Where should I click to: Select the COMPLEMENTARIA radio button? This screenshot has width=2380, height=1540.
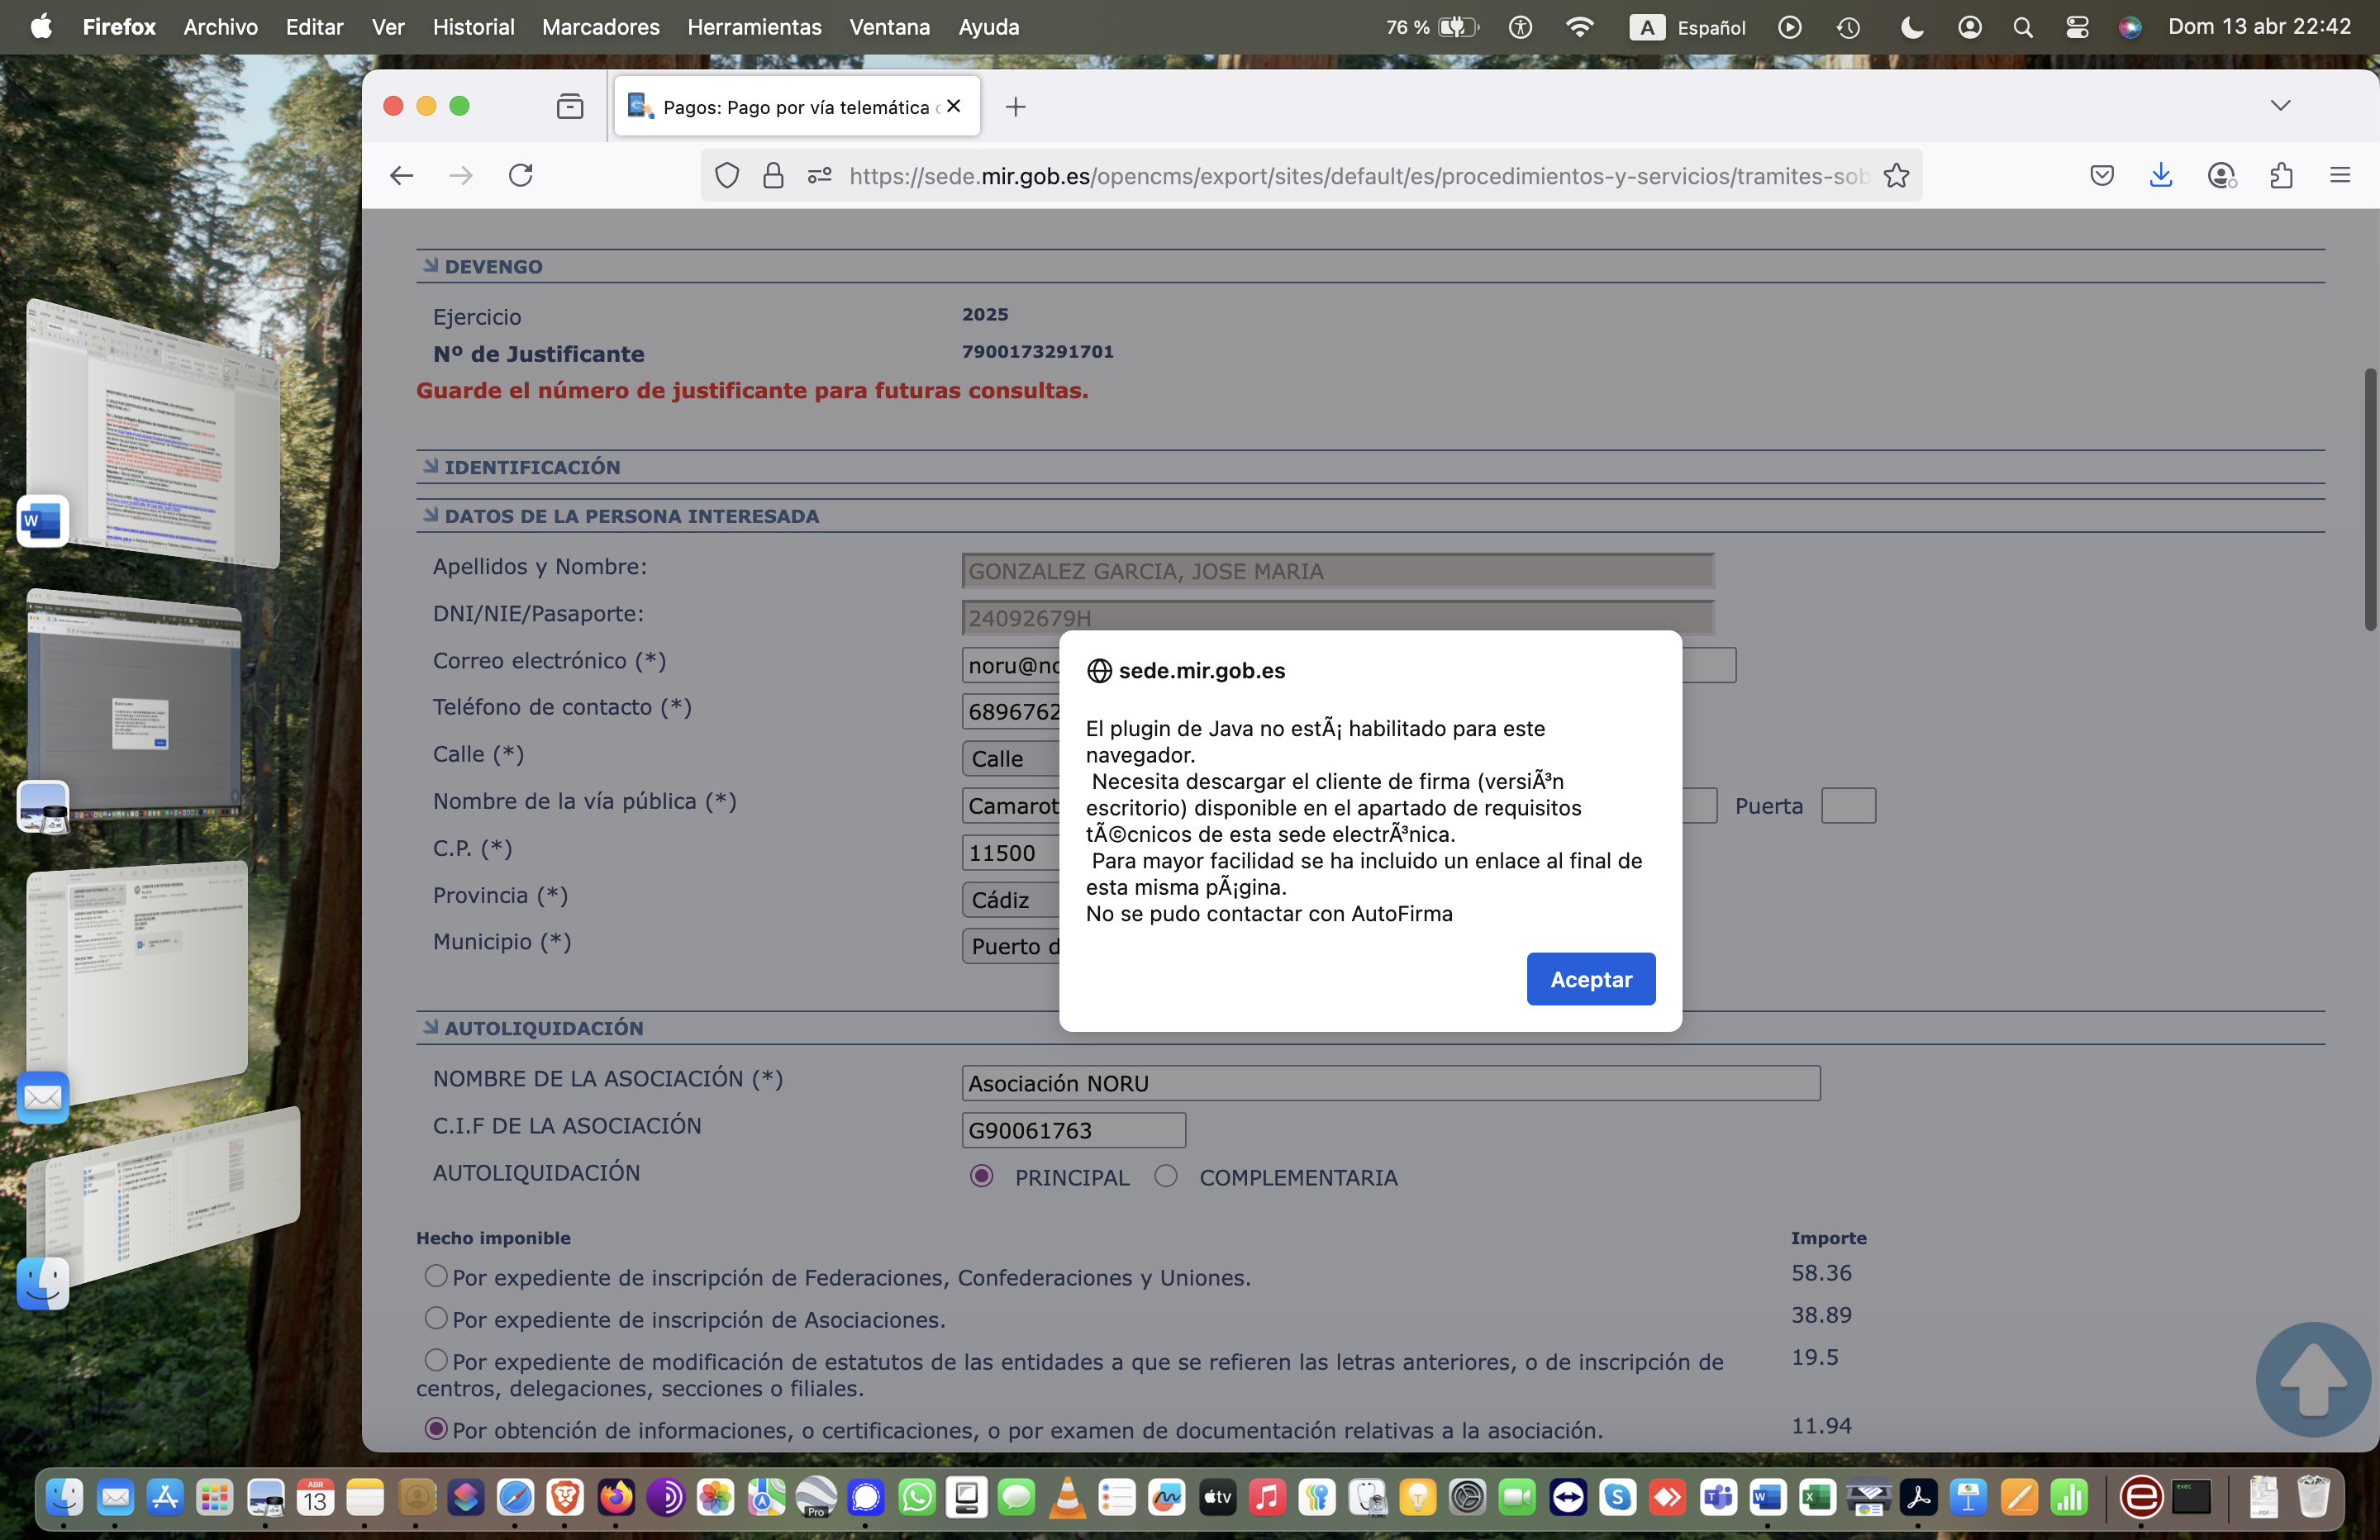pos(1166,1176)
